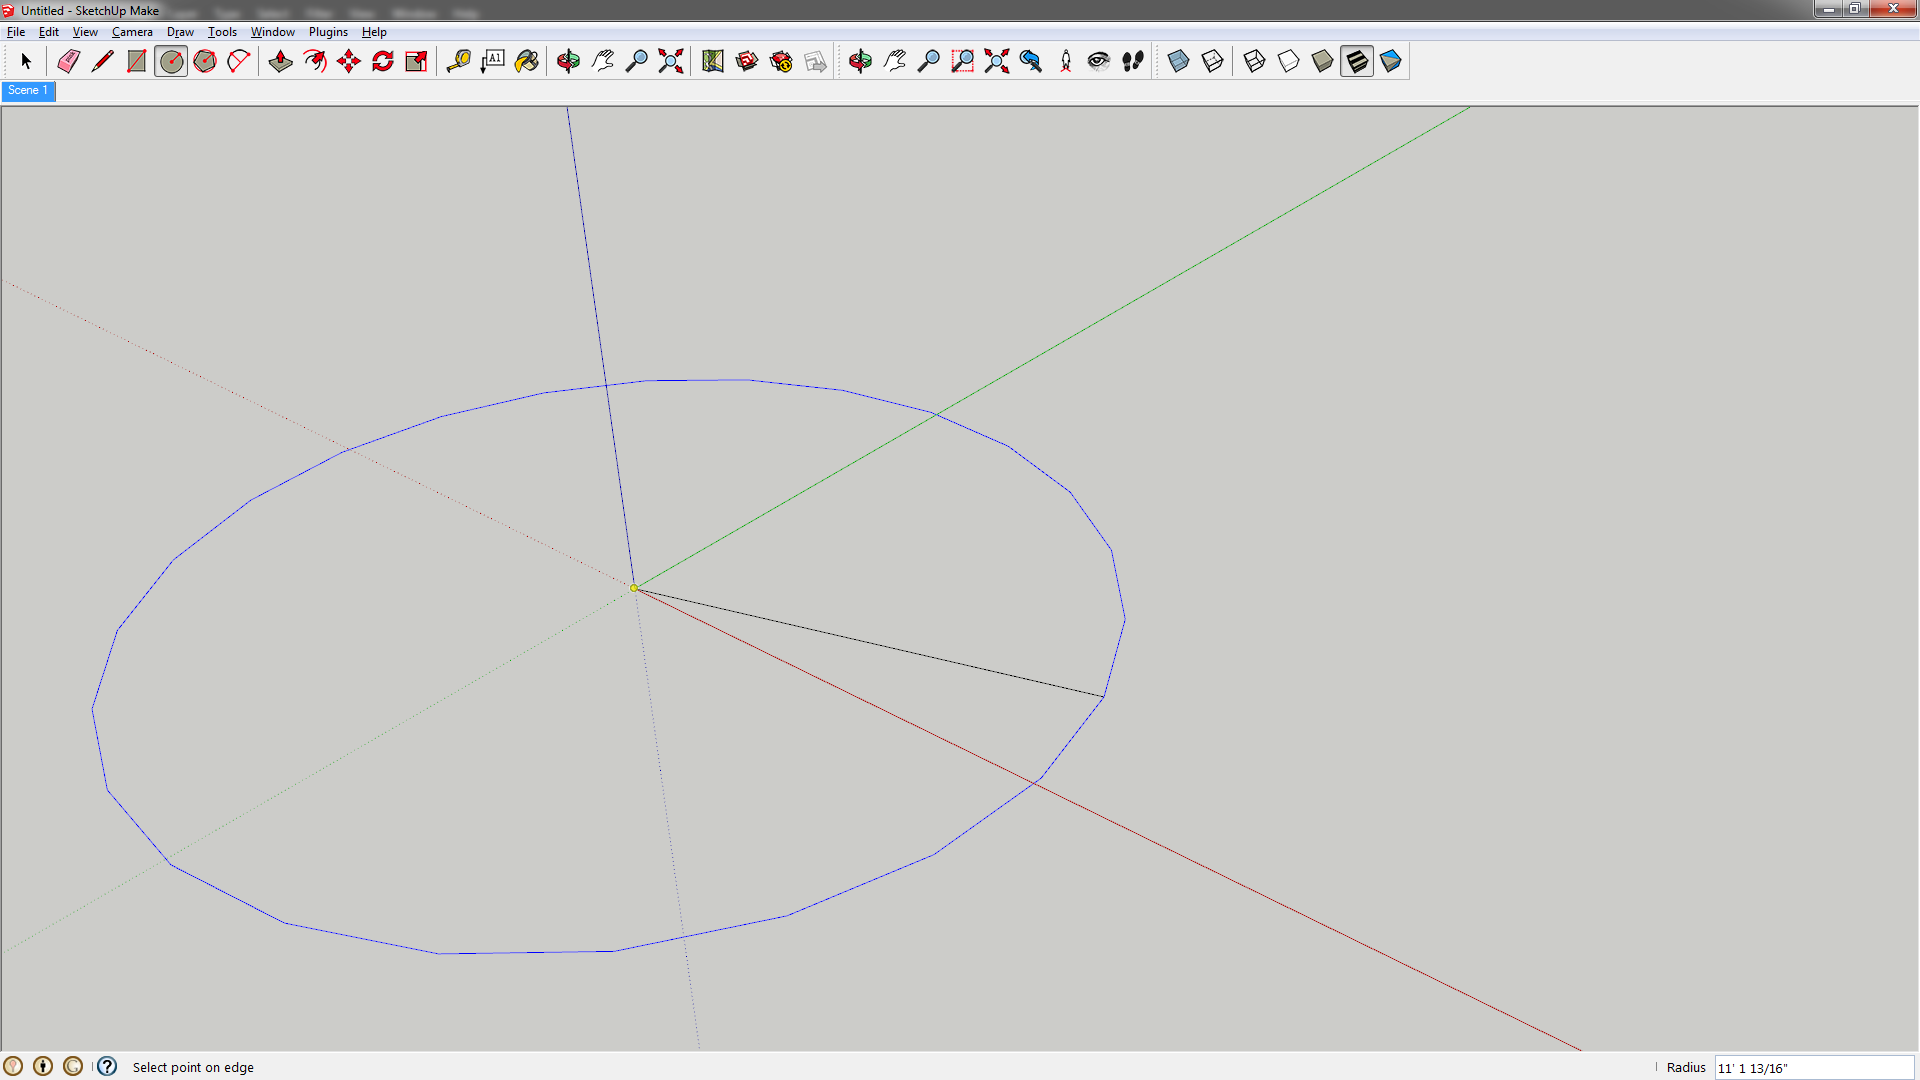The image size is (1920, 1080).
Task: Switch to Monochrome face style
Action: pyautogui.click(x=1391, y=61)
